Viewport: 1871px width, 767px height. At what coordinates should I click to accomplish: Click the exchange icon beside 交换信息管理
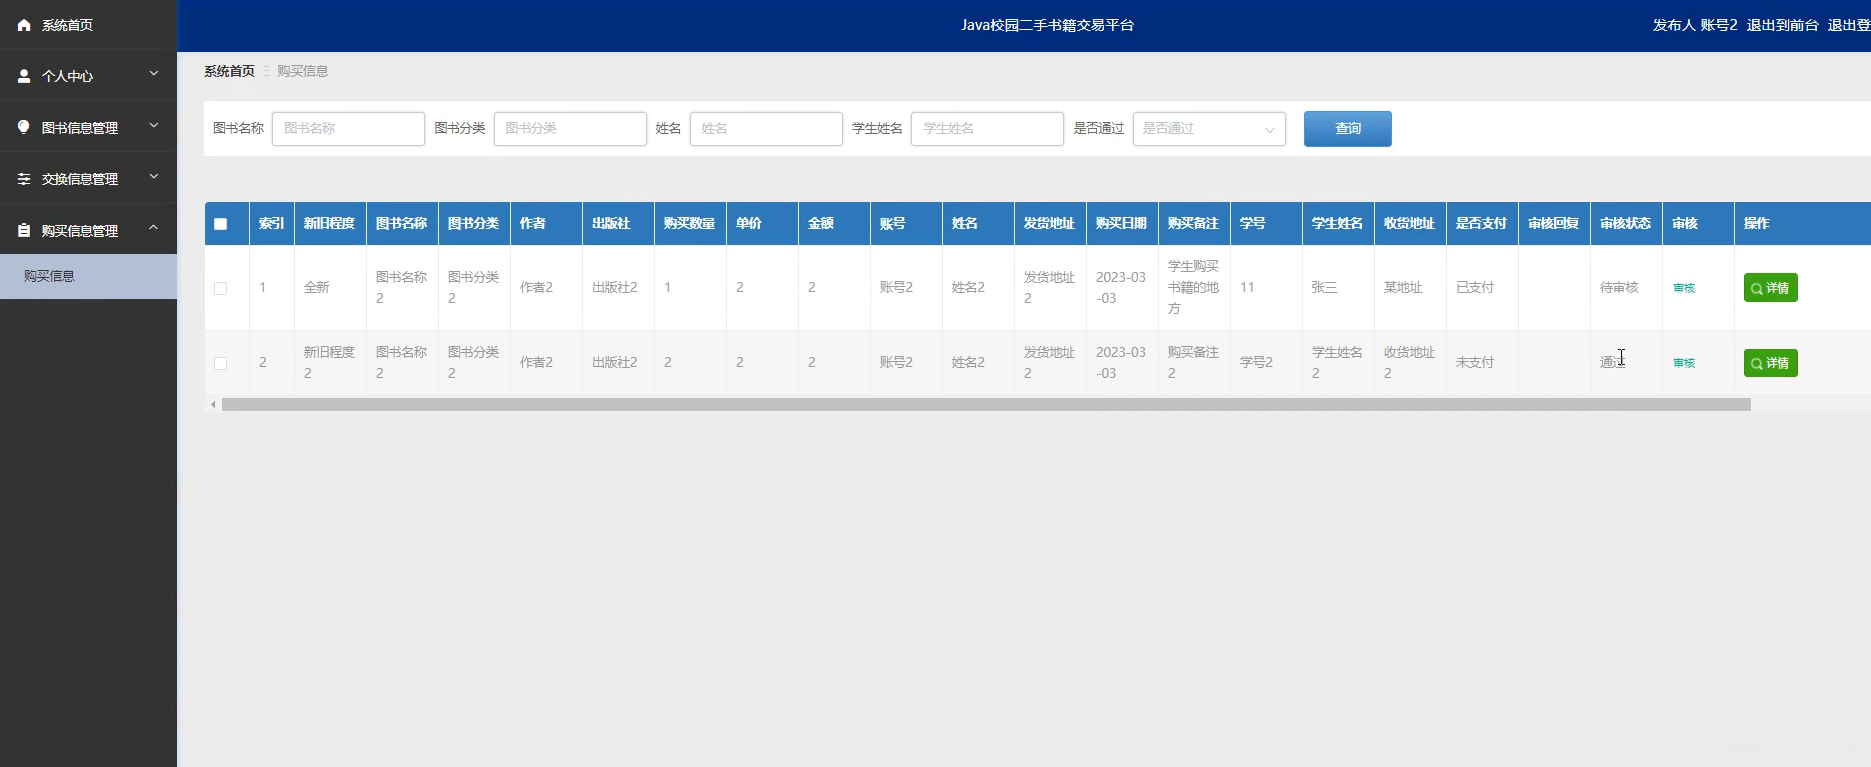click(x=24, y=179)
